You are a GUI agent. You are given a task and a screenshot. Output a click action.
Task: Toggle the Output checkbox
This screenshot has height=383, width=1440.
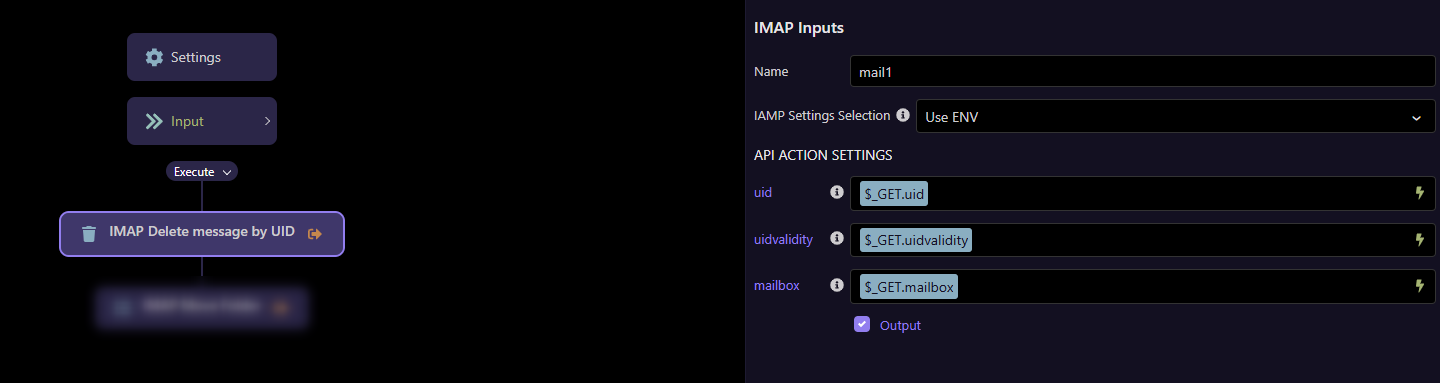862,324
